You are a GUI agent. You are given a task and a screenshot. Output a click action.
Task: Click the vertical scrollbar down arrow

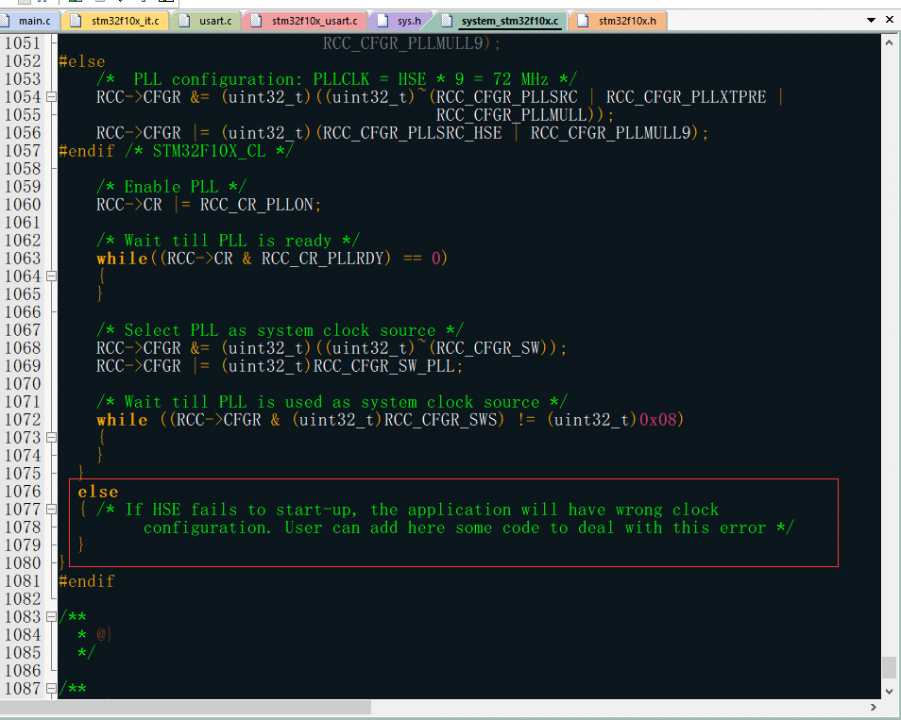tap(890, 691)
